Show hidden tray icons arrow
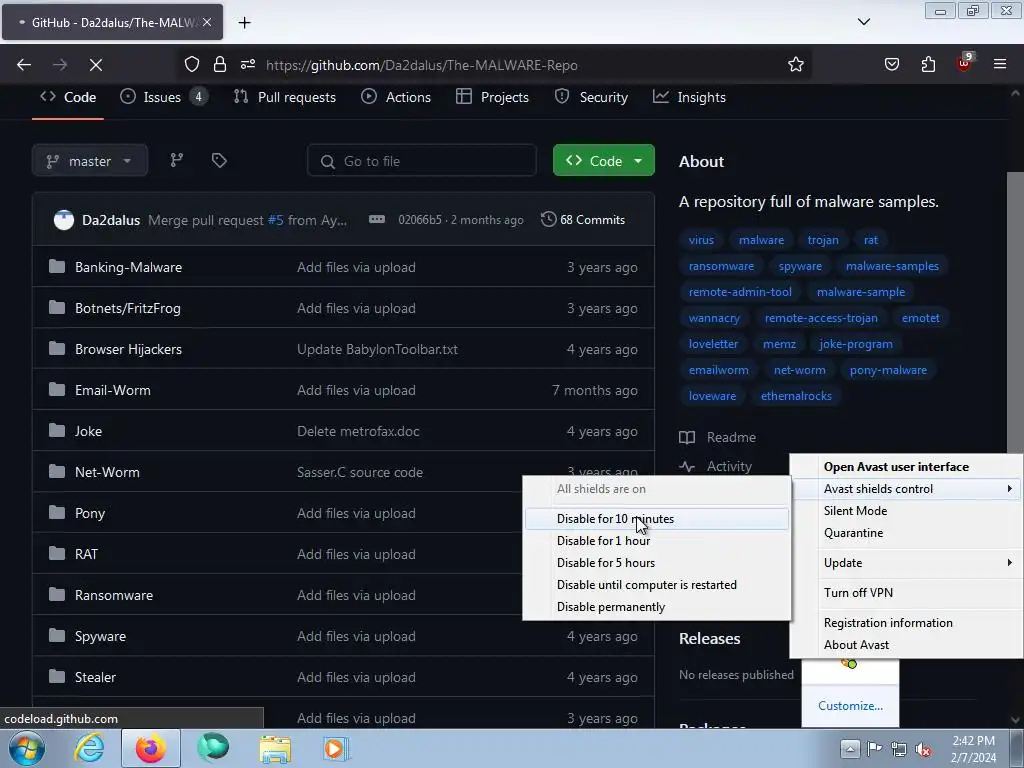The width and height of the screenshot is (1024, 768). click(x=850, y=748)
